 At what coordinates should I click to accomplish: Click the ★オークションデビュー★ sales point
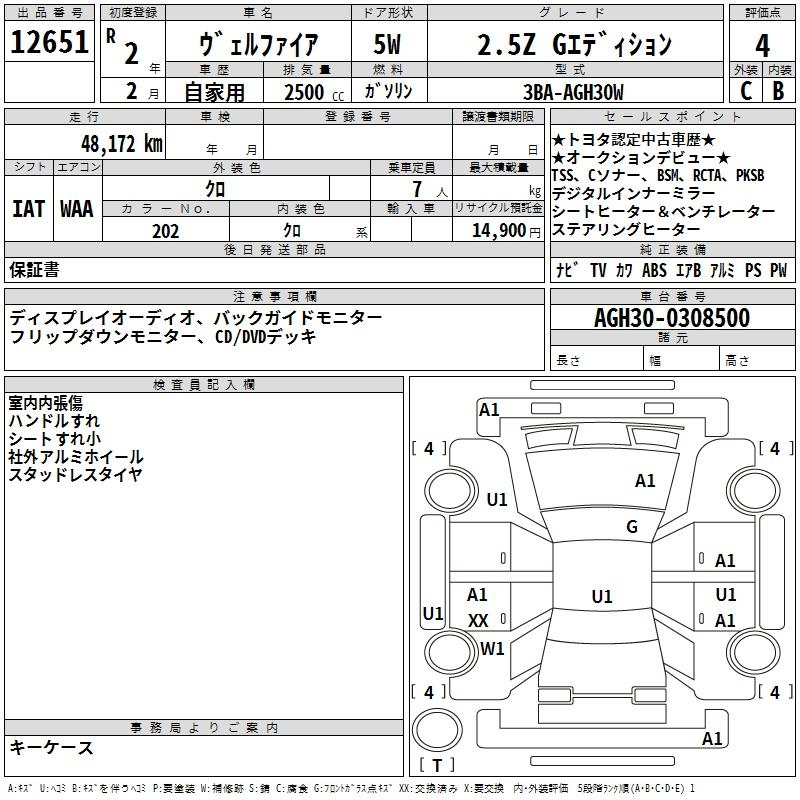(x=641, y=157)
